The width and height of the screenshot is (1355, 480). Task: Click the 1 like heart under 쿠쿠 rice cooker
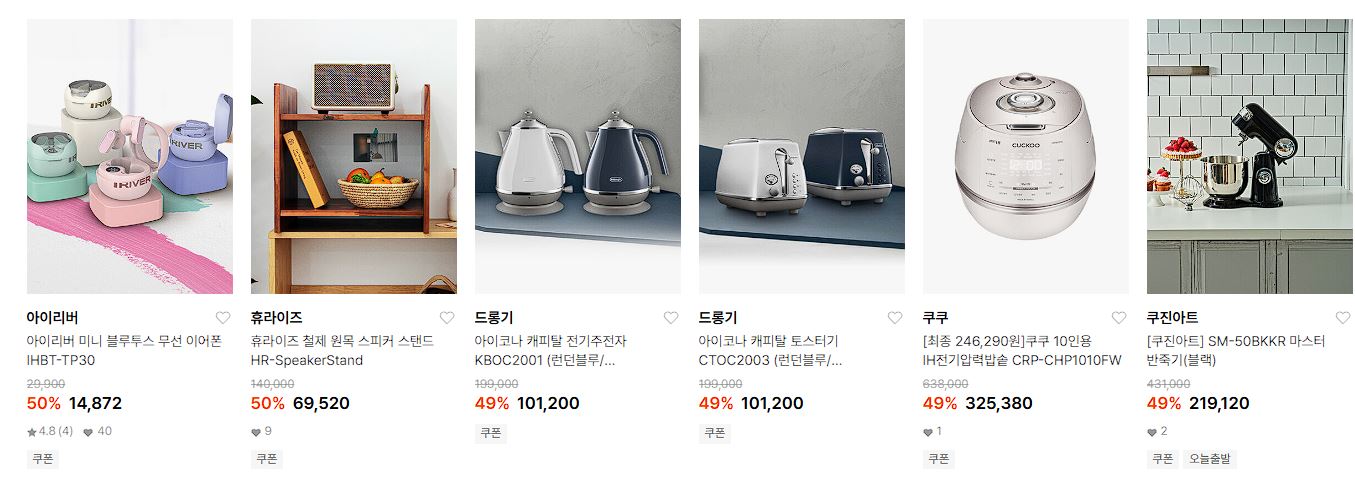(933, 432)
